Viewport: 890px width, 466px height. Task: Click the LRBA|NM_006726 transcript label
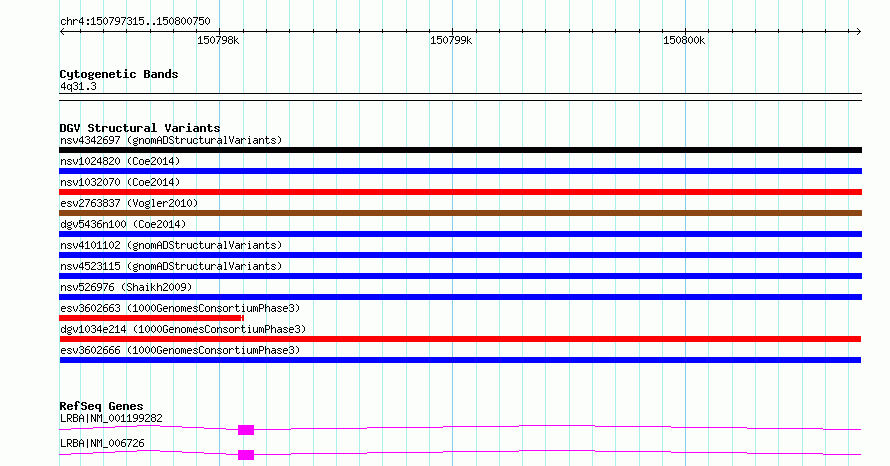pos(102,443)
